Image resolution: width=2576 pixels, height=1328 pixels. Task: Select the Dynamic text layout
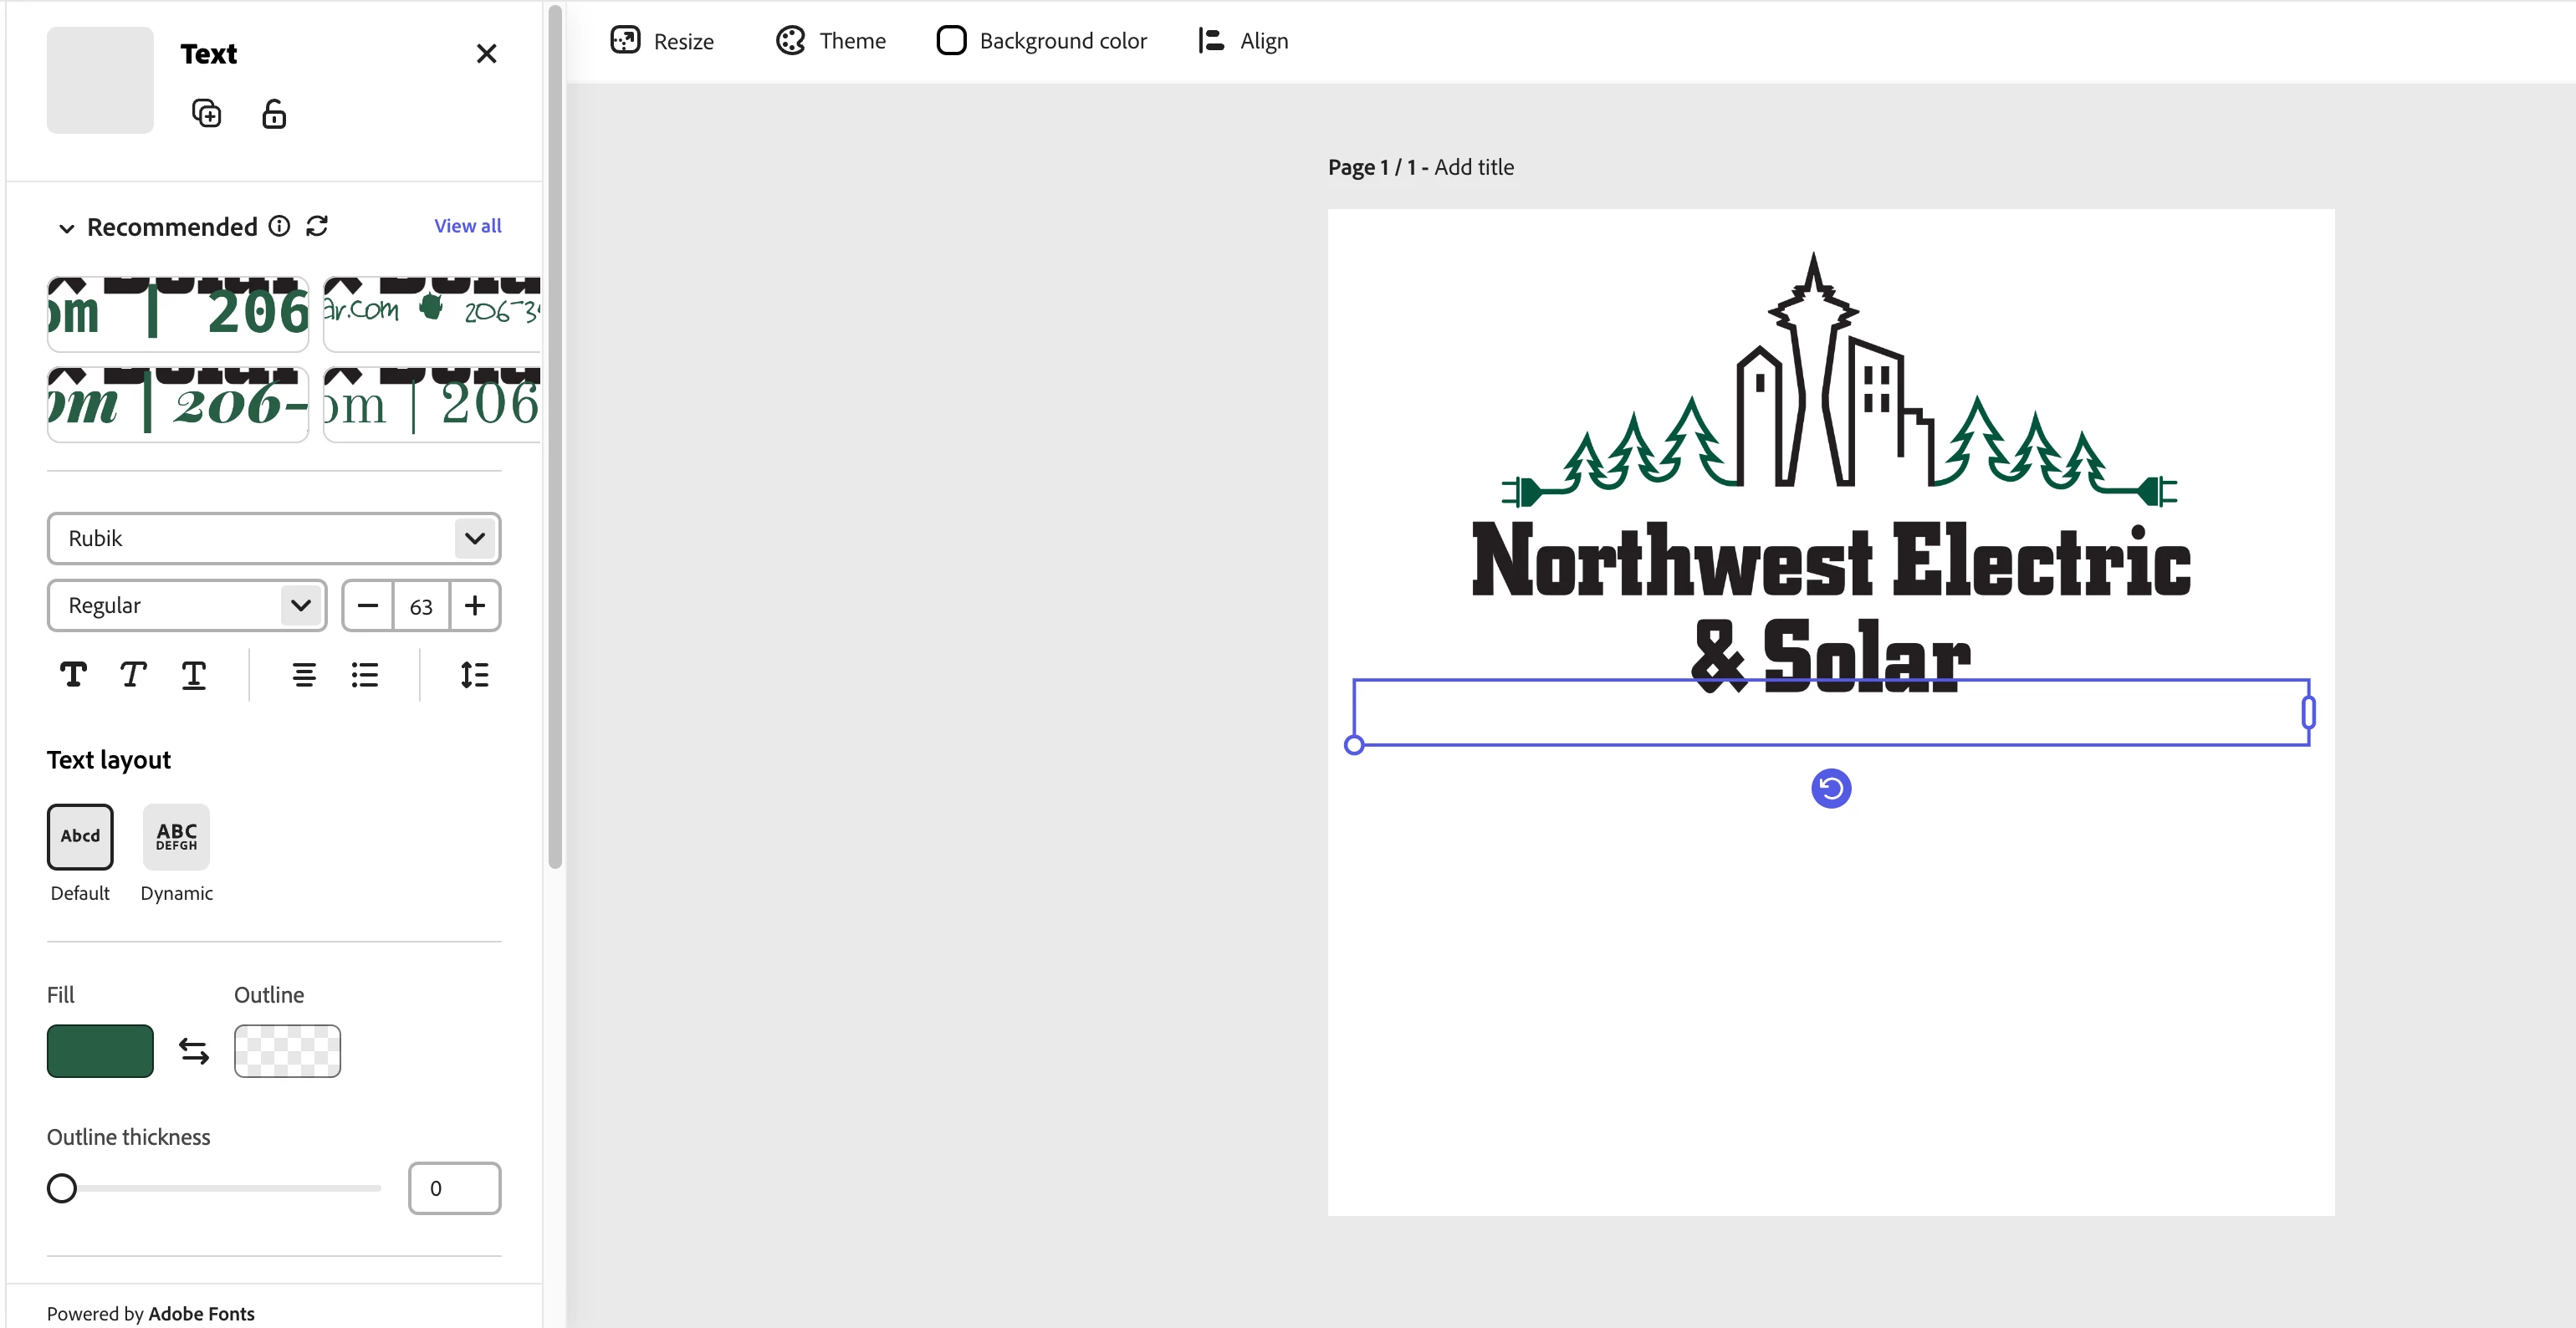(176, 837)
